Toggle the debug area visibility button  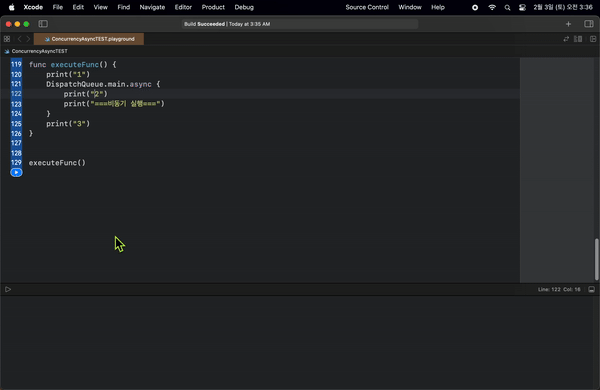click(591, 289)
